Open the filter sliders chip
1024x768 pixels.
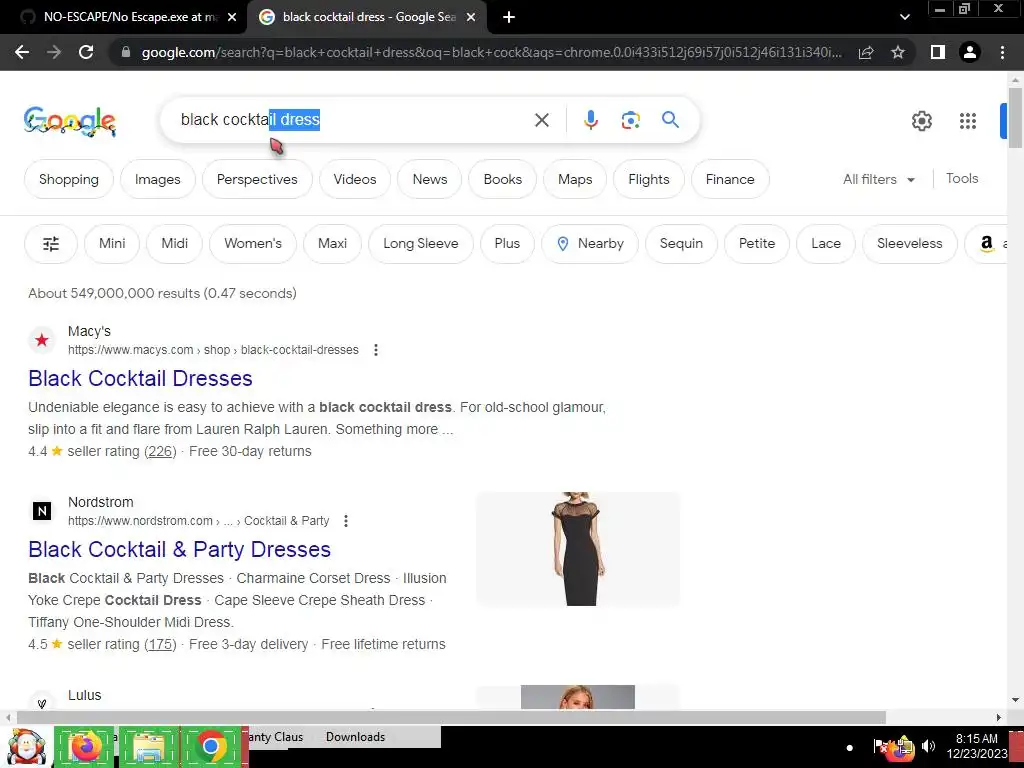51,244
